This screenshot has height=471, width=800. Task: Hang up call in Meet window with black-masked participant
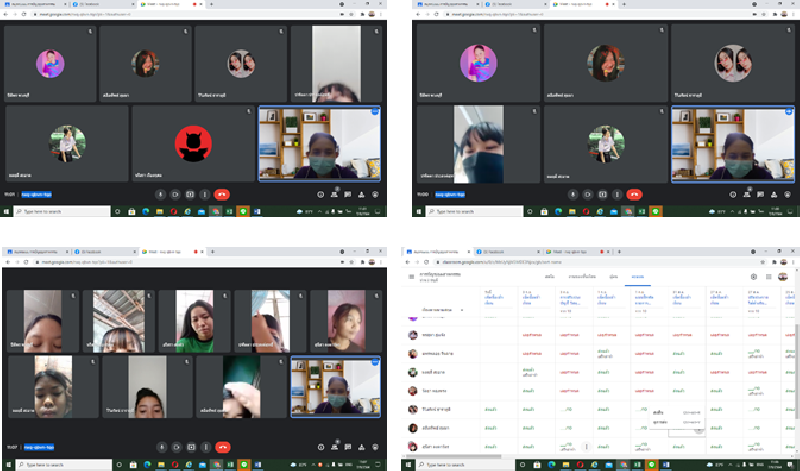coord(636,194)
